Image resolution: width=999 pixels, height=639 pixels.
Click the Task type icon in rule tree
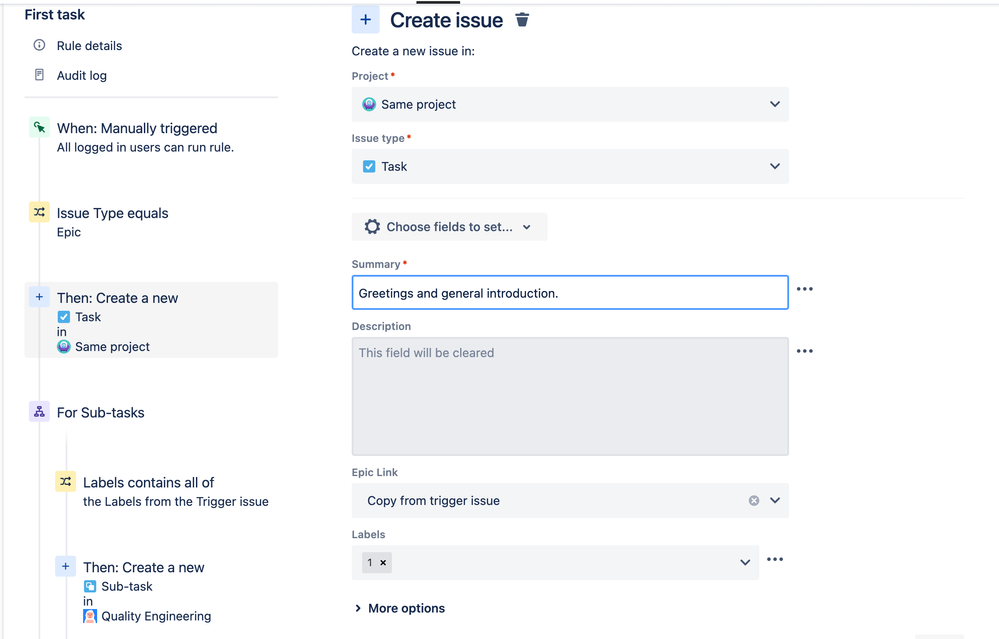point(64,317)
